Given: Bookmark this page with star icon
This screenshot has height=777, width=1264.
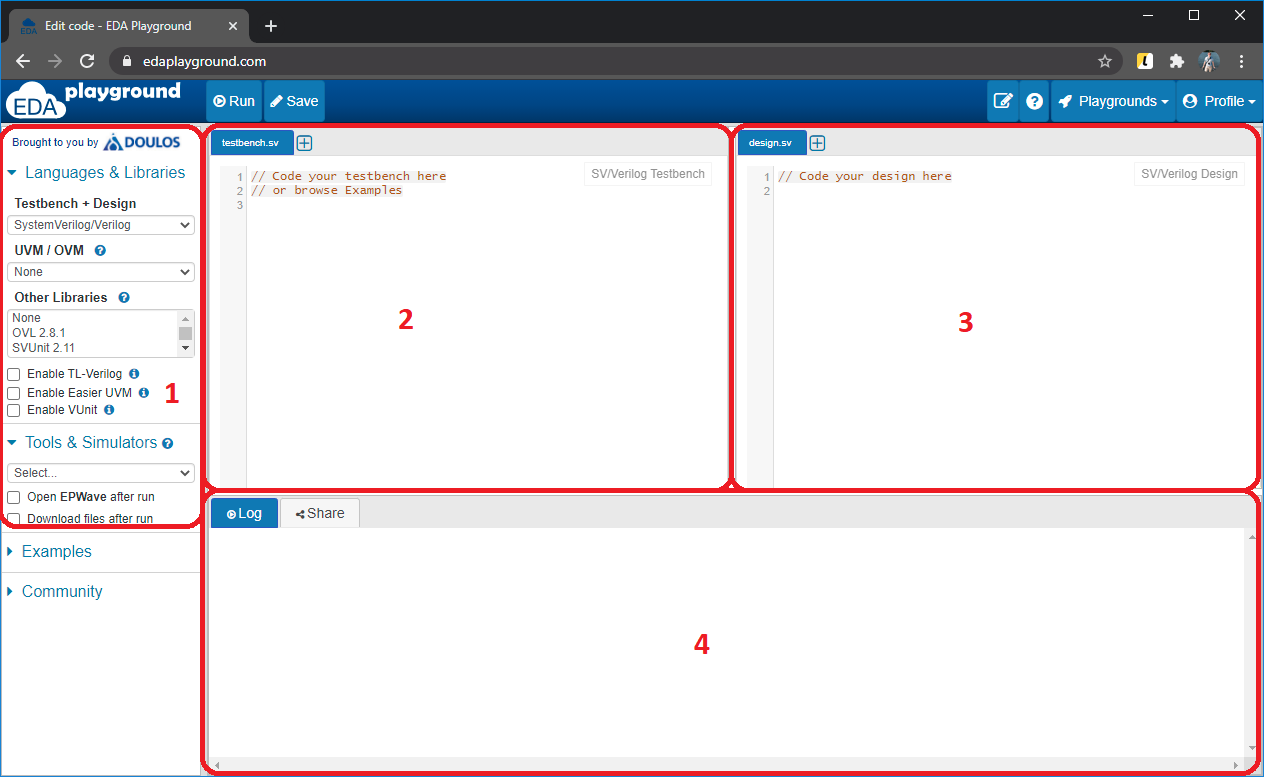Looking at the screenshot, I should [x=1105, y=61].
